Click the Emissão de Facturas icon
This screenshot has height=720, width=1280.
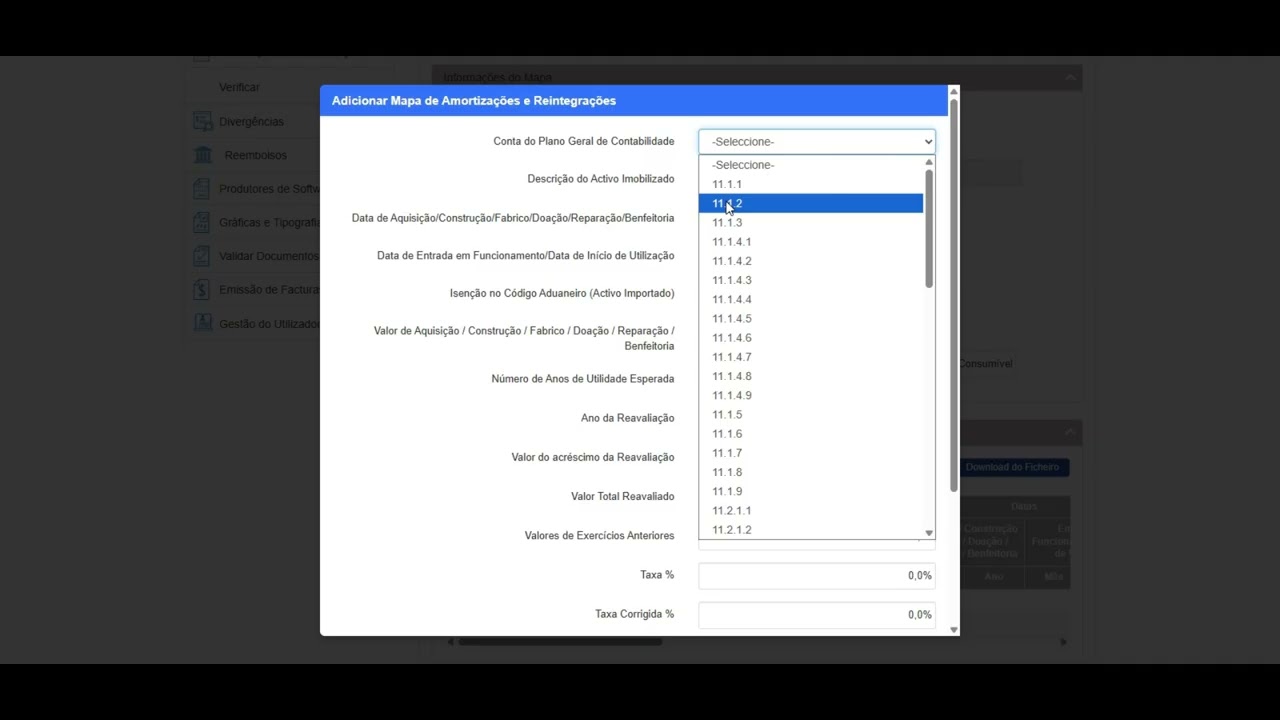click(203, 290)
